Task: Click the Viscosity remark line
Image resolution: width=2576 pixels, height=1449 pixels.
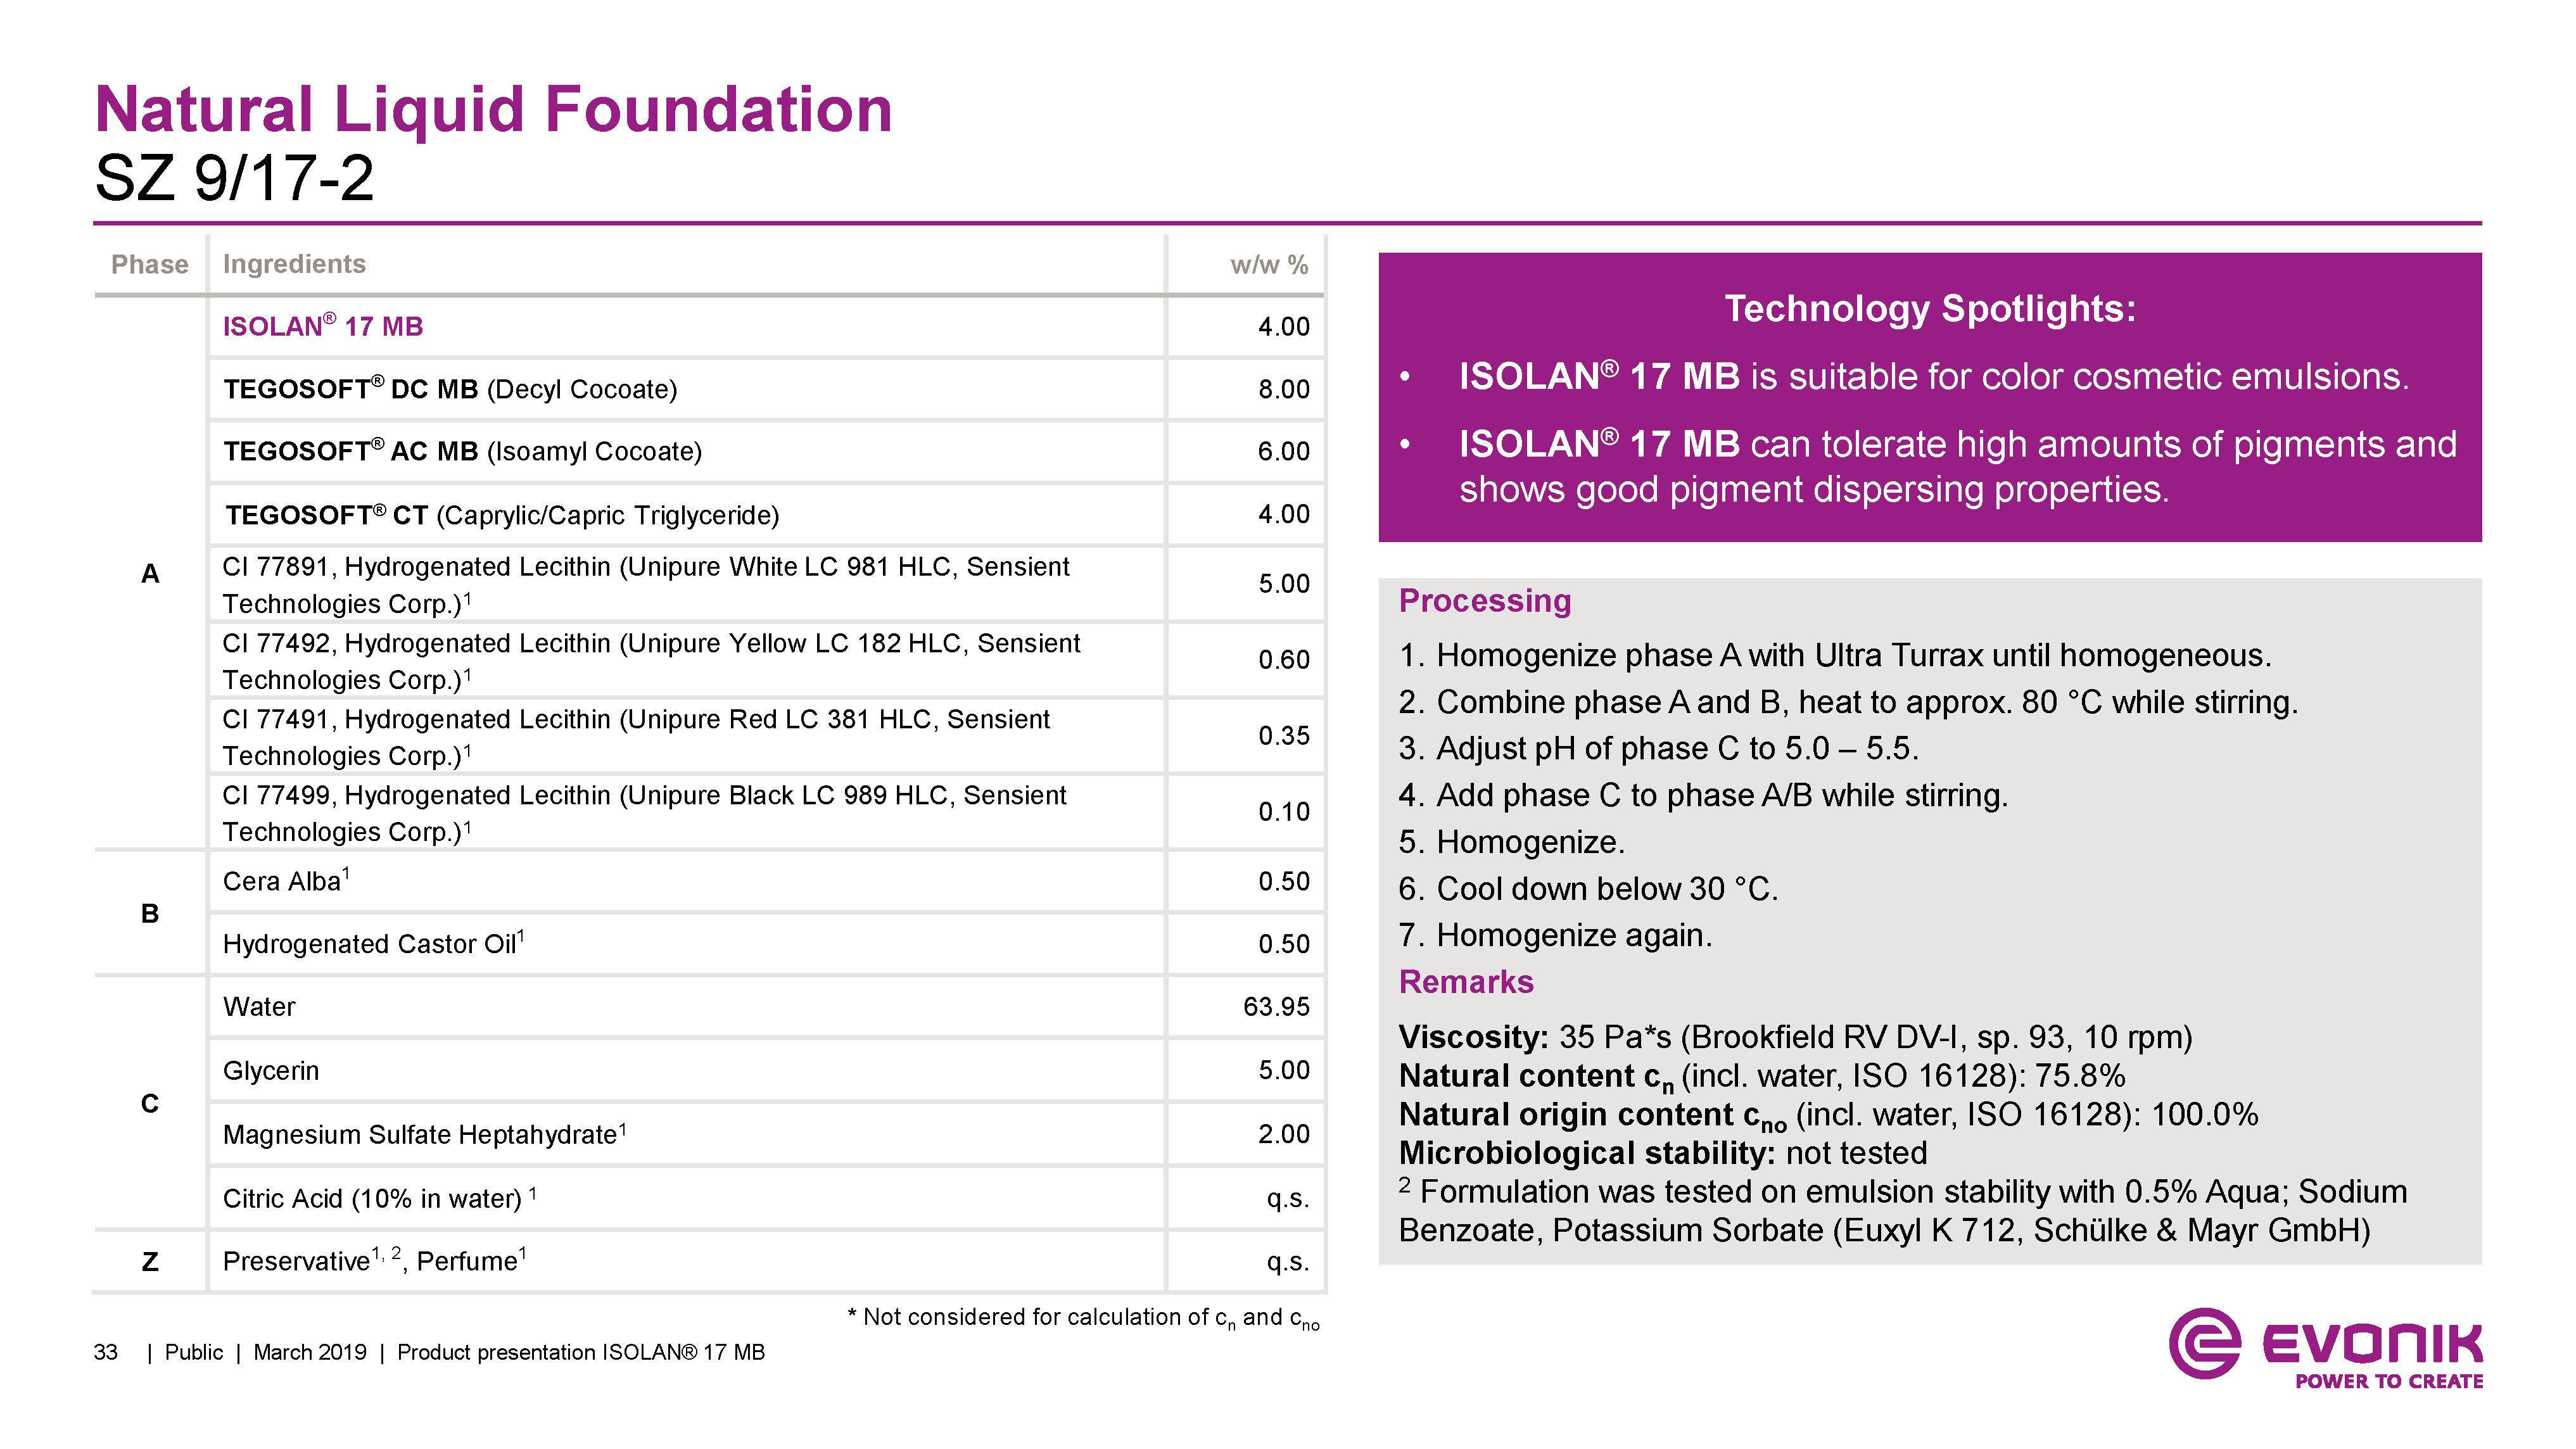Action: coord(1794,1037)
